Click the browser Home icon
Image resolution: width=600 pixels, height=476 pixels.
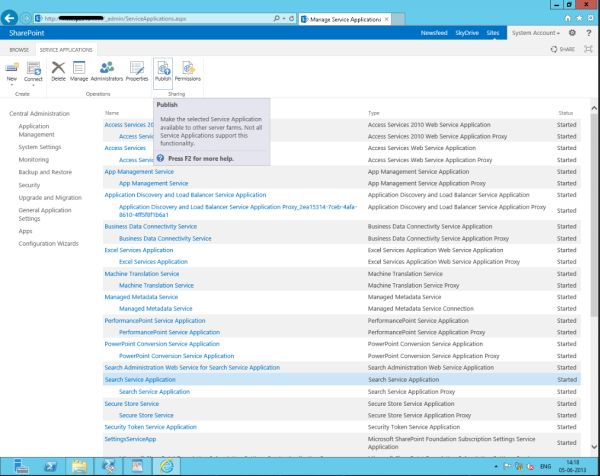pos(568,18)
